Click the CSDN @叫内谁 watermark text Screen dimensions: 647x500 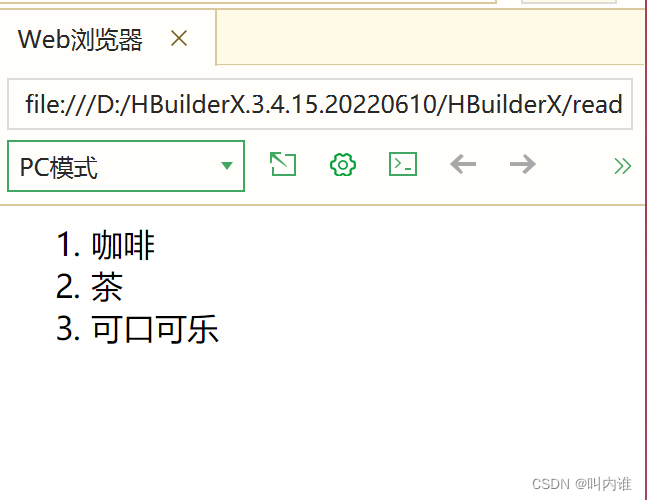(x=581, y=484)
